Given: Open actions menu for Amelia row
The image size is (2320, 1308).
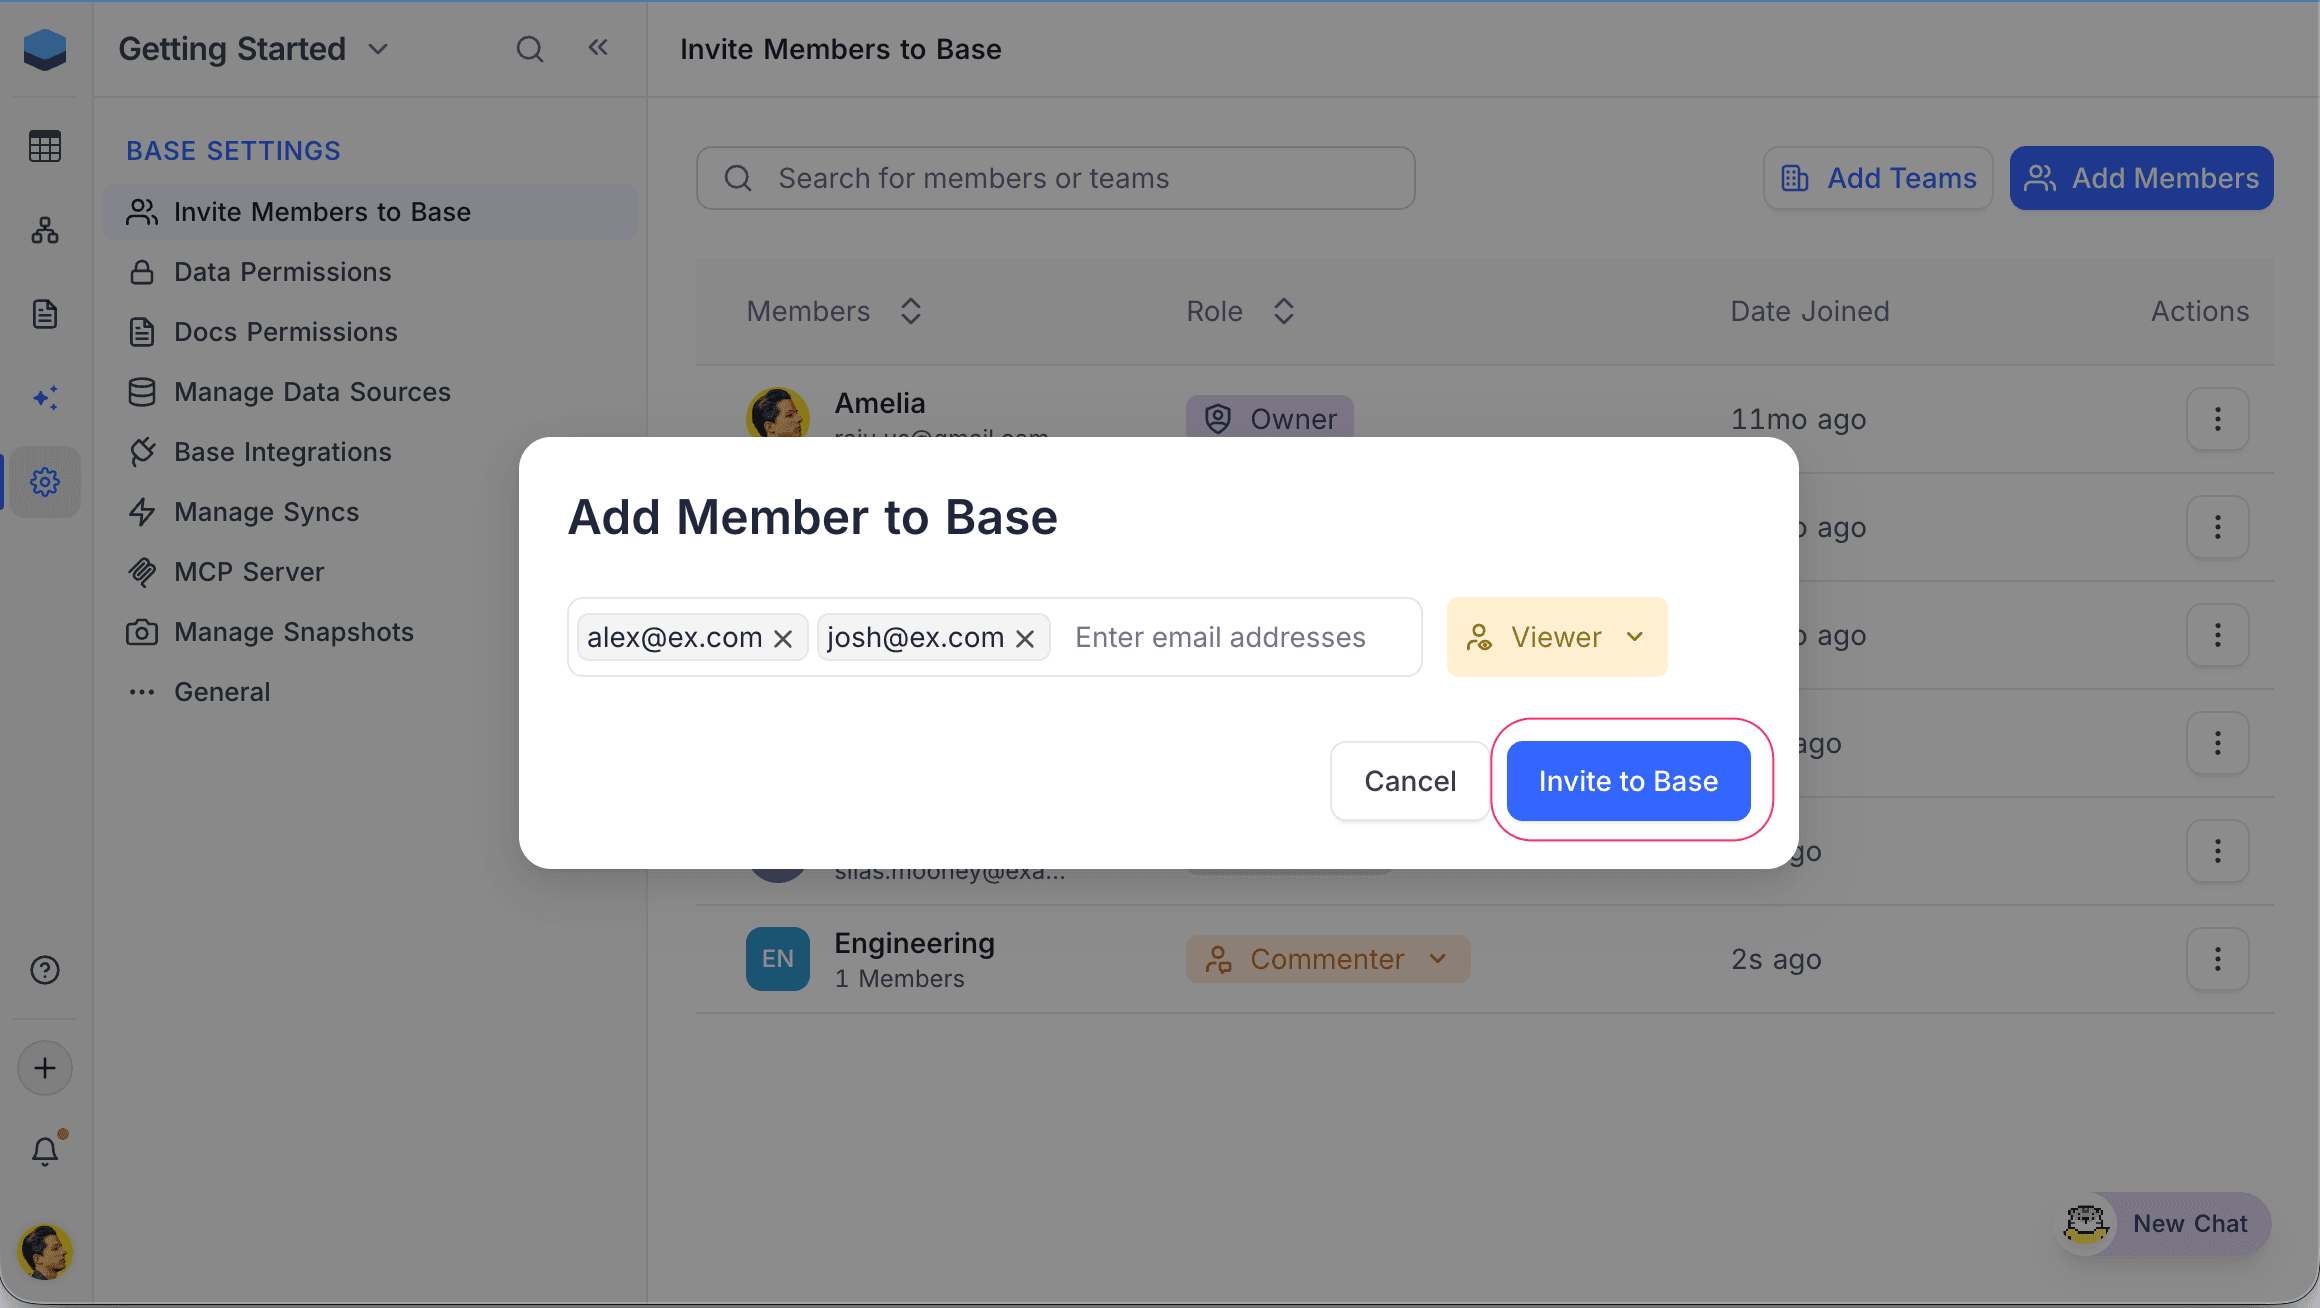Looking at the screenshot, I should tap(2217, 419).
